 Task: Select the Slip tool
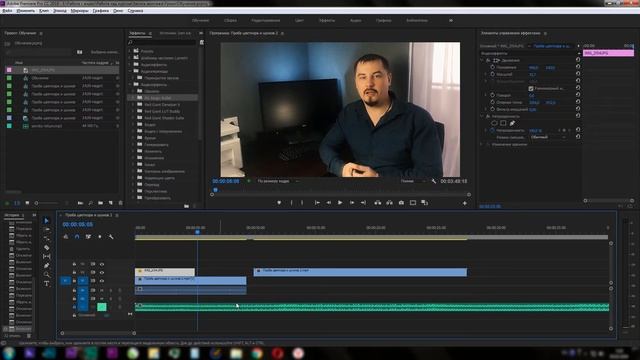pyautogui.click(x=46, y=256)
